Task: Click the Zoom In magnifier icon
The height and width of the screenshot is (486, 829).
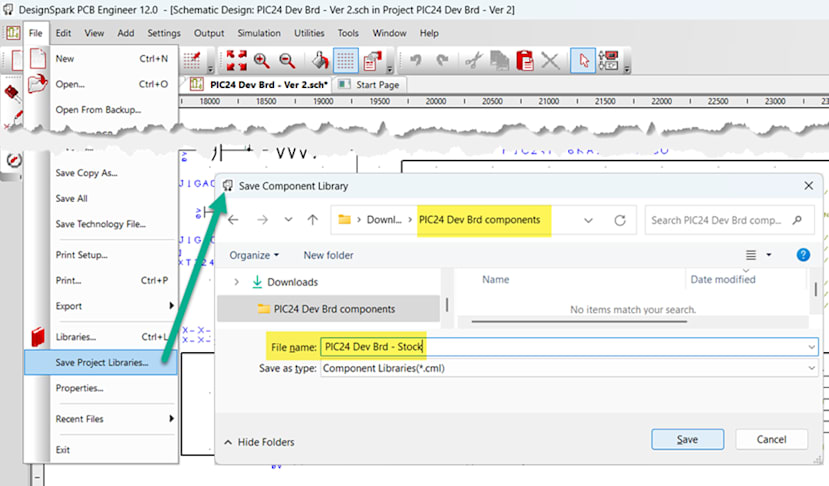Action: [262, 61]
